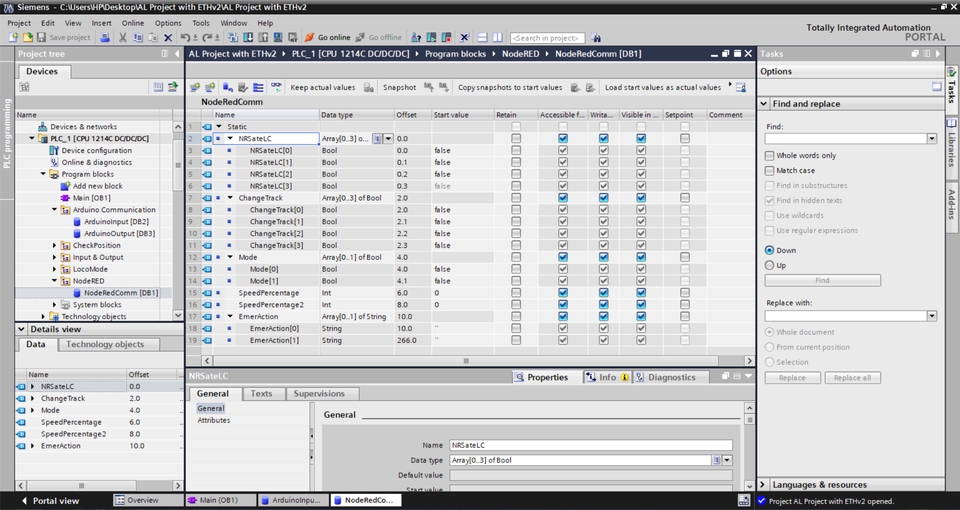Click the Search in project field
The height and width of the screenshot is (510, 960).
547,38
